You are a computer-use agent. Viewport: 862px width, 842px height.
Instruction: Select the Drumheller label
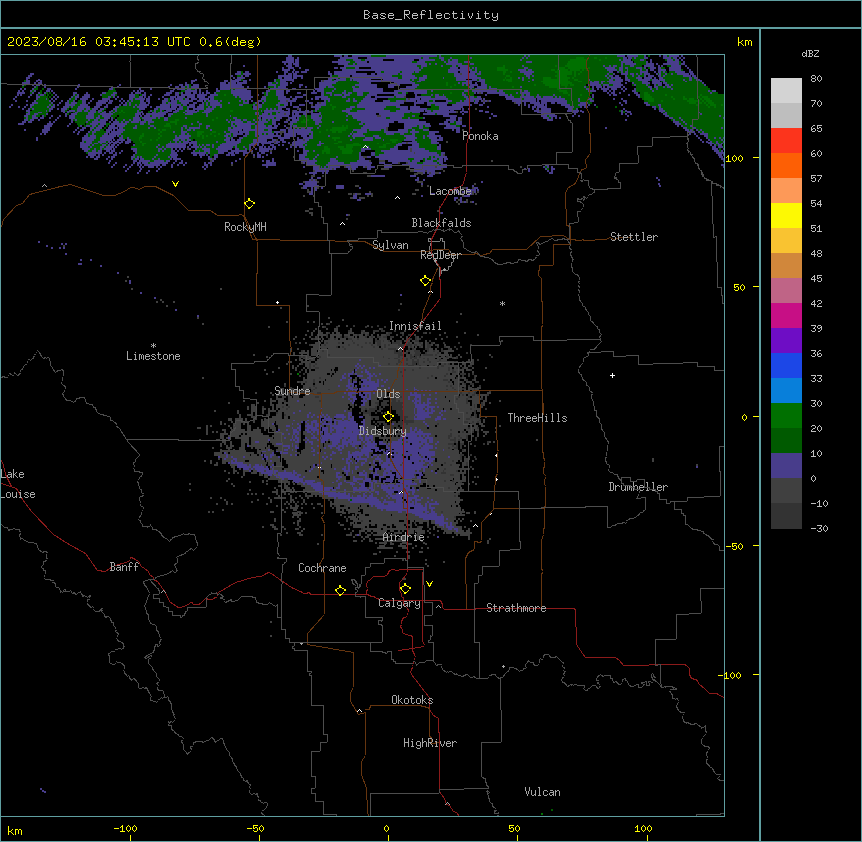click(638, 487)
